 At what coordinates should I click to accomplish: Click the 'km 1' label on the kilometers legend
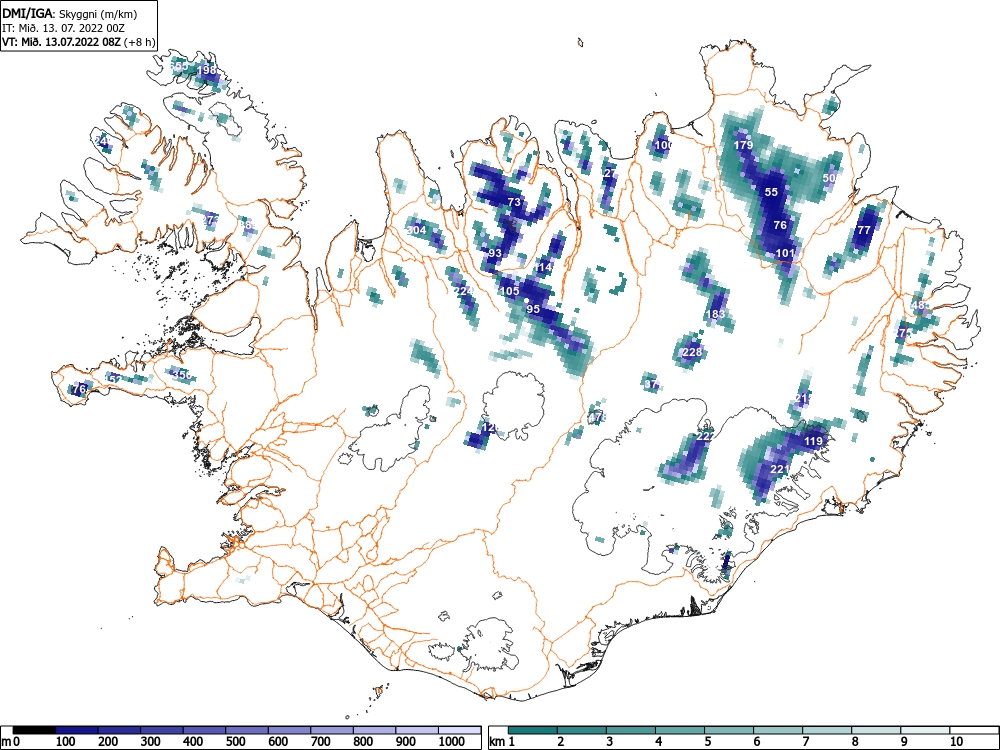tap(503, 742)
